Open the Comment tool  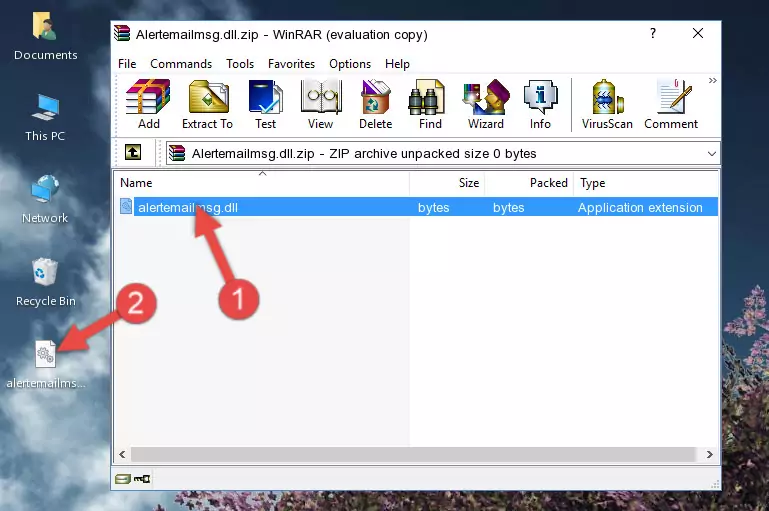click(x=671, y=104)
